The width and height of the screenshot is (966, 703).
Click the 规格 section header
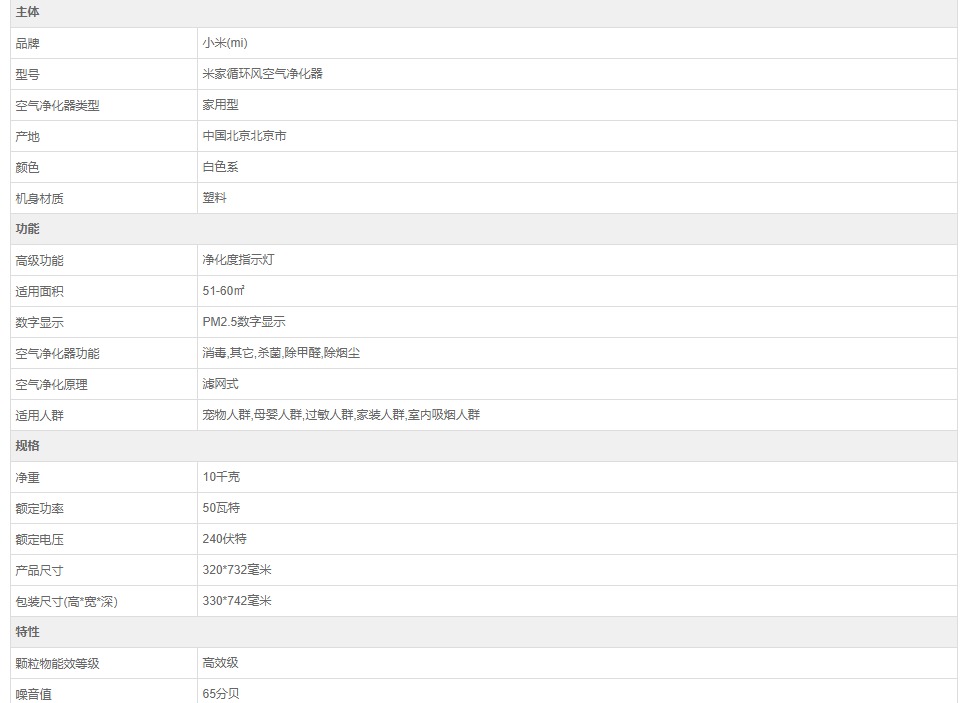point(28,446)
